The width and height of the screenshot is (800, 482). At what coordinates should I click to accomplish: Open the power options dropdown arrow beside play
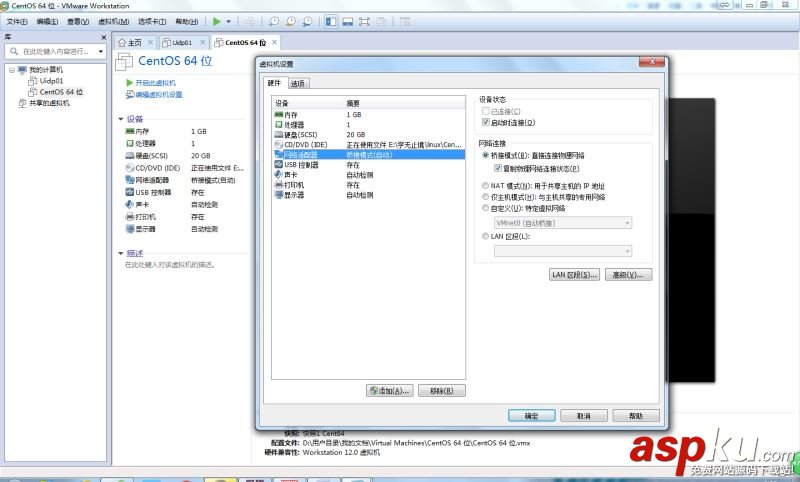pos(229,21)
